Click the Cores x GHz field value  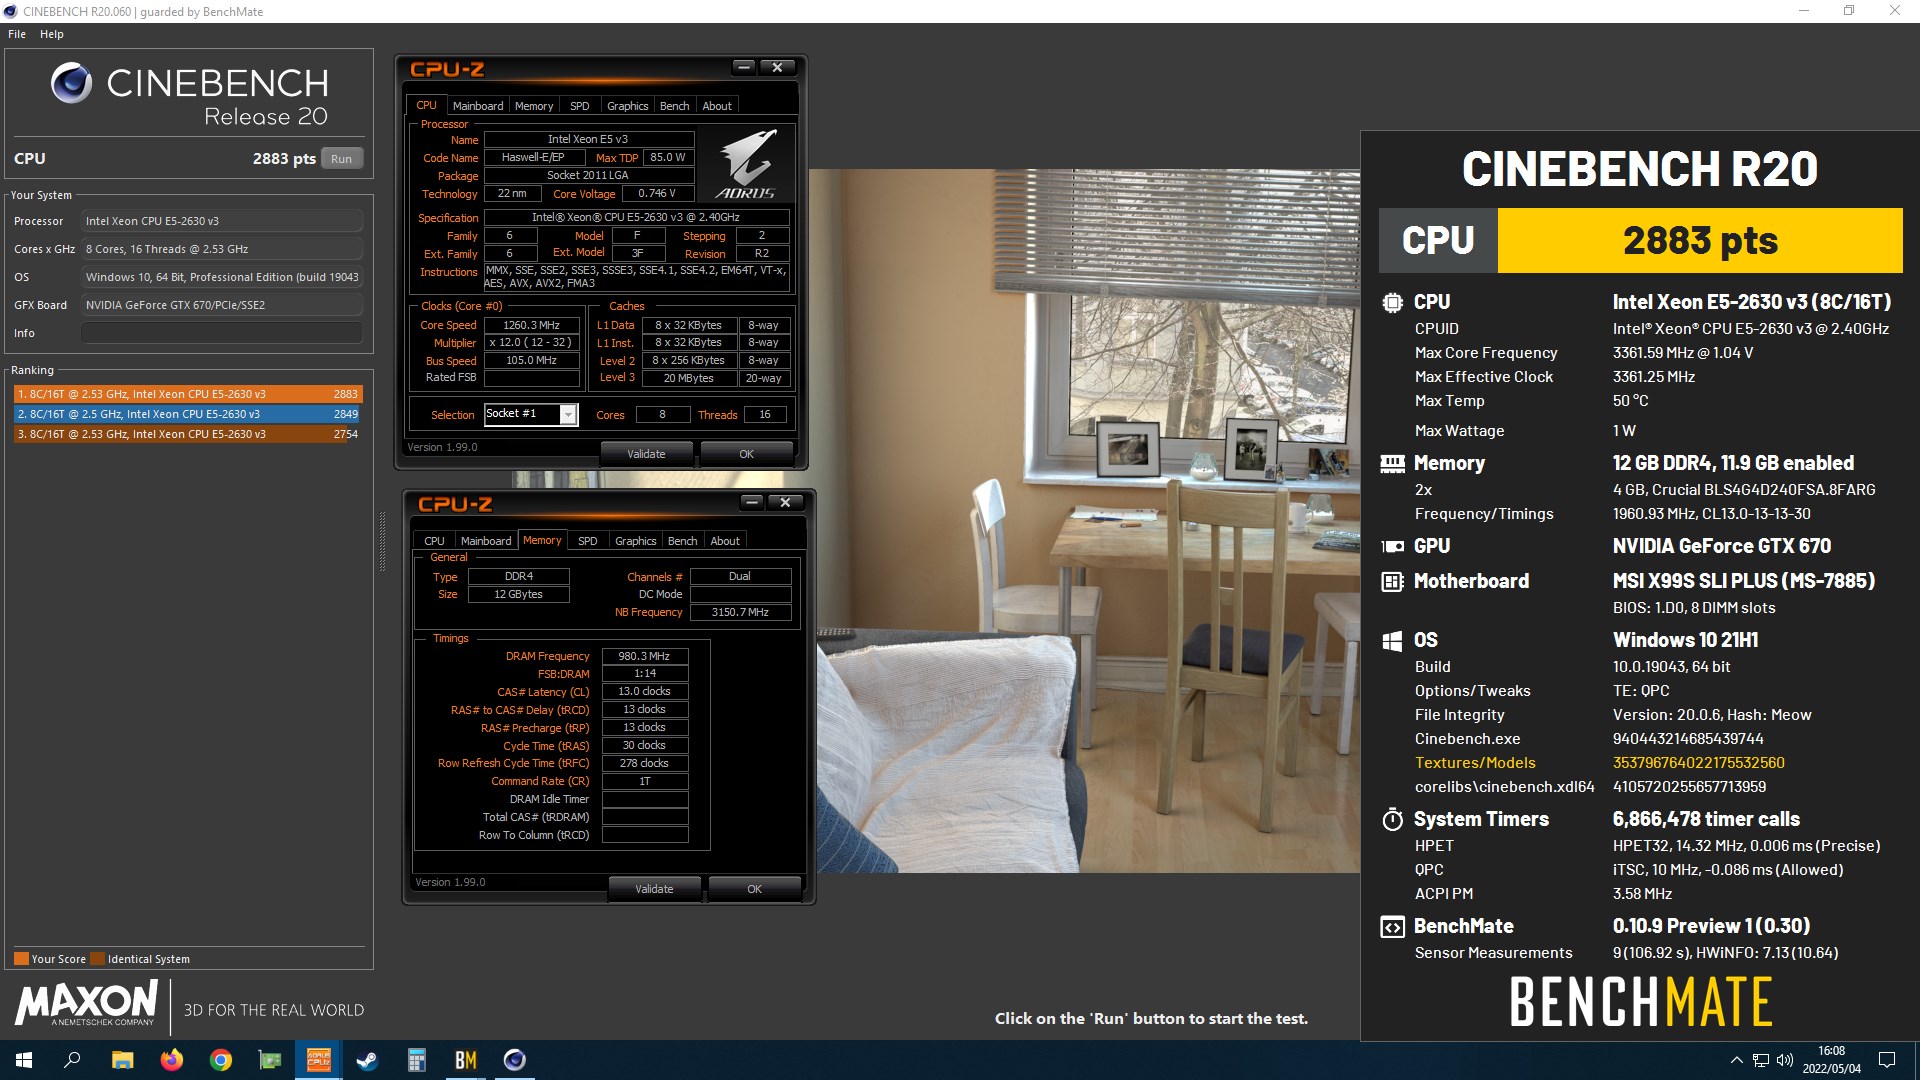tap(222, 249)
